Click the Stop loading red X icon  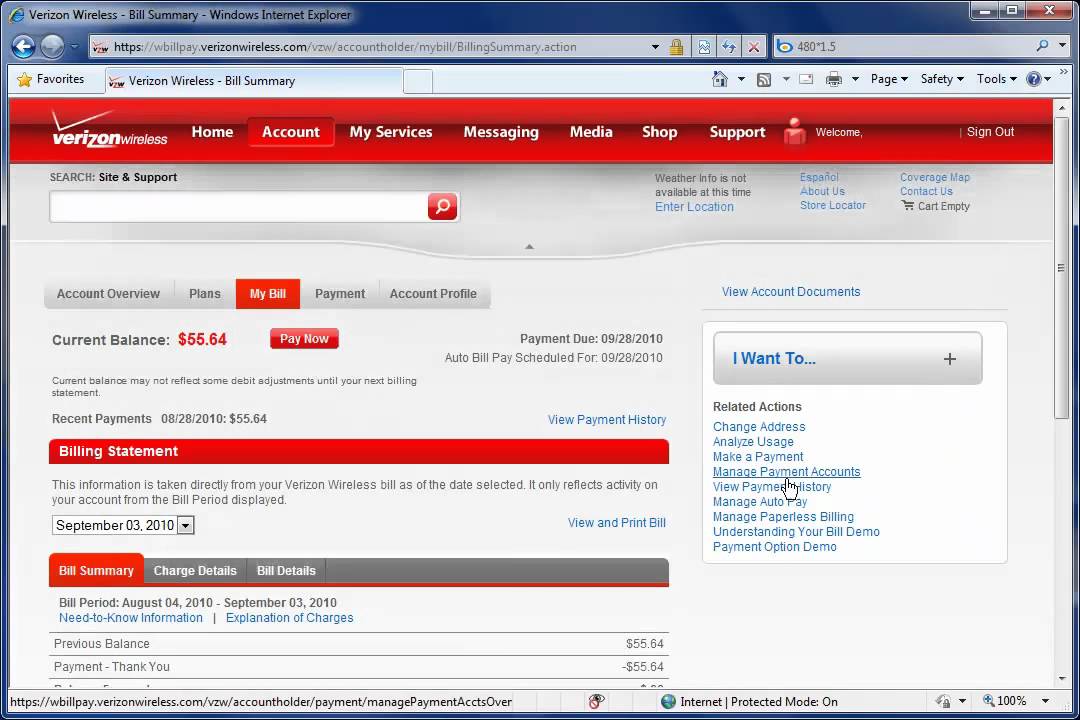coord(754,47)
